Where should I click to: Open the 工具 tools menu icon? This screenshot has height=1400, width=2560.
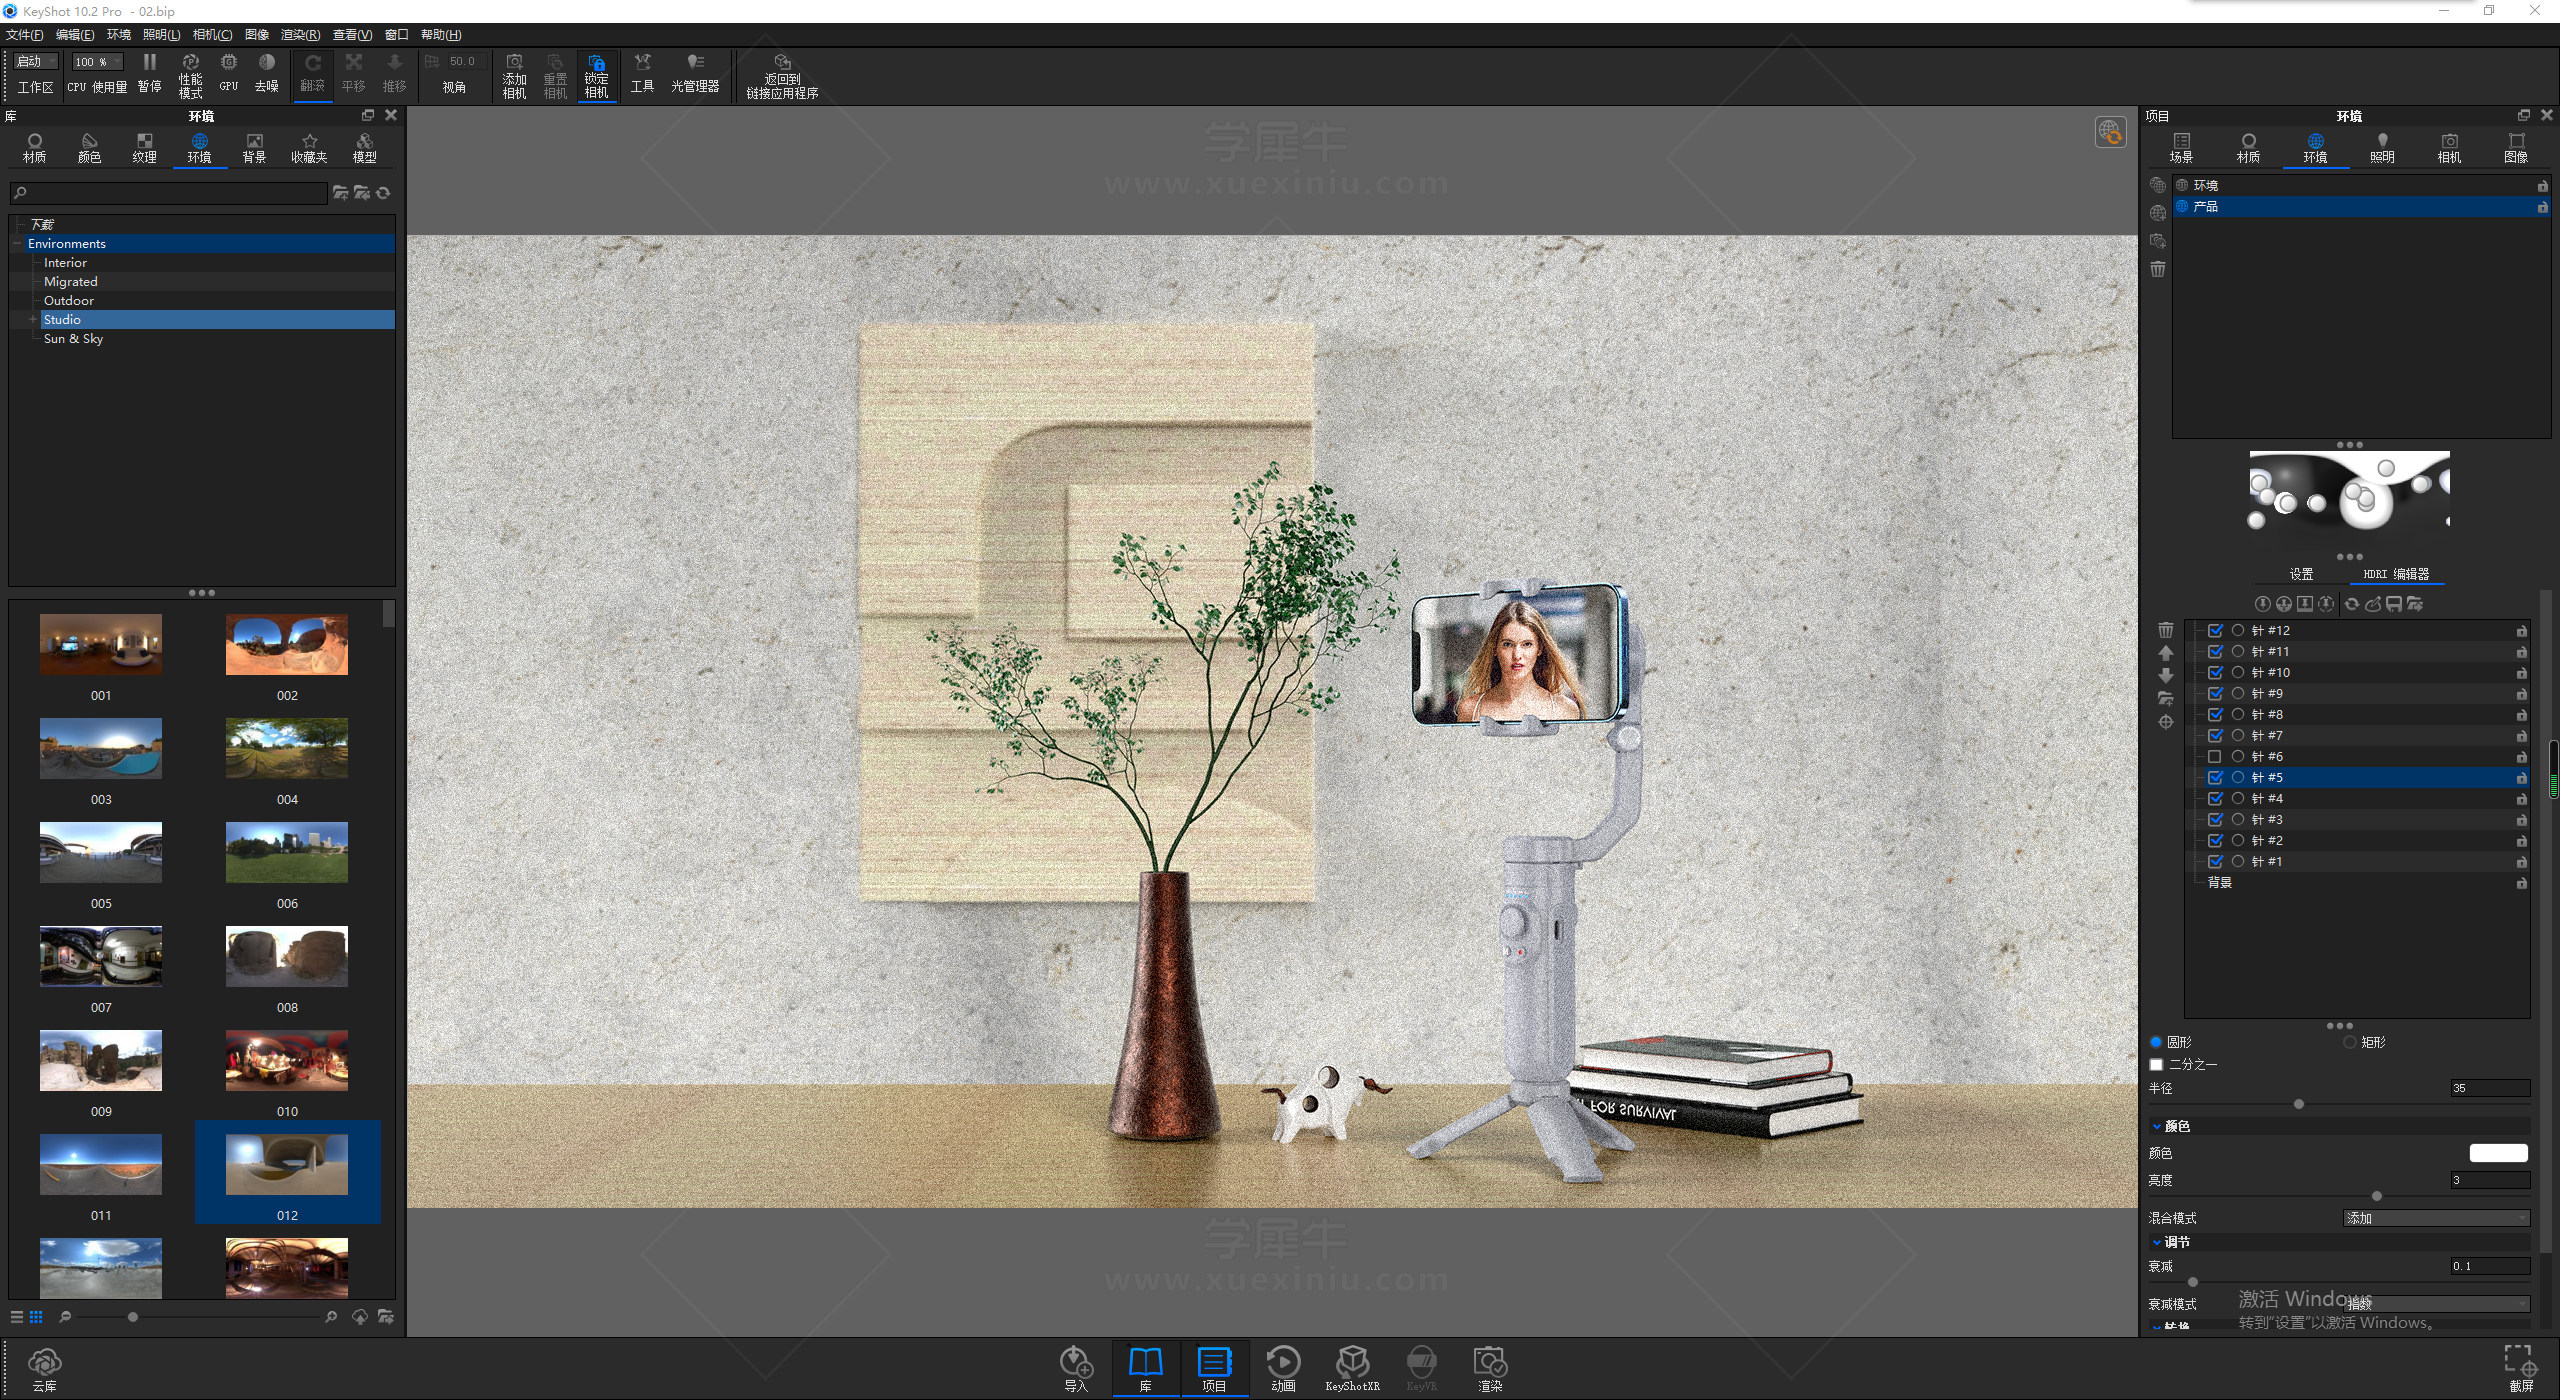click(642, 74)
